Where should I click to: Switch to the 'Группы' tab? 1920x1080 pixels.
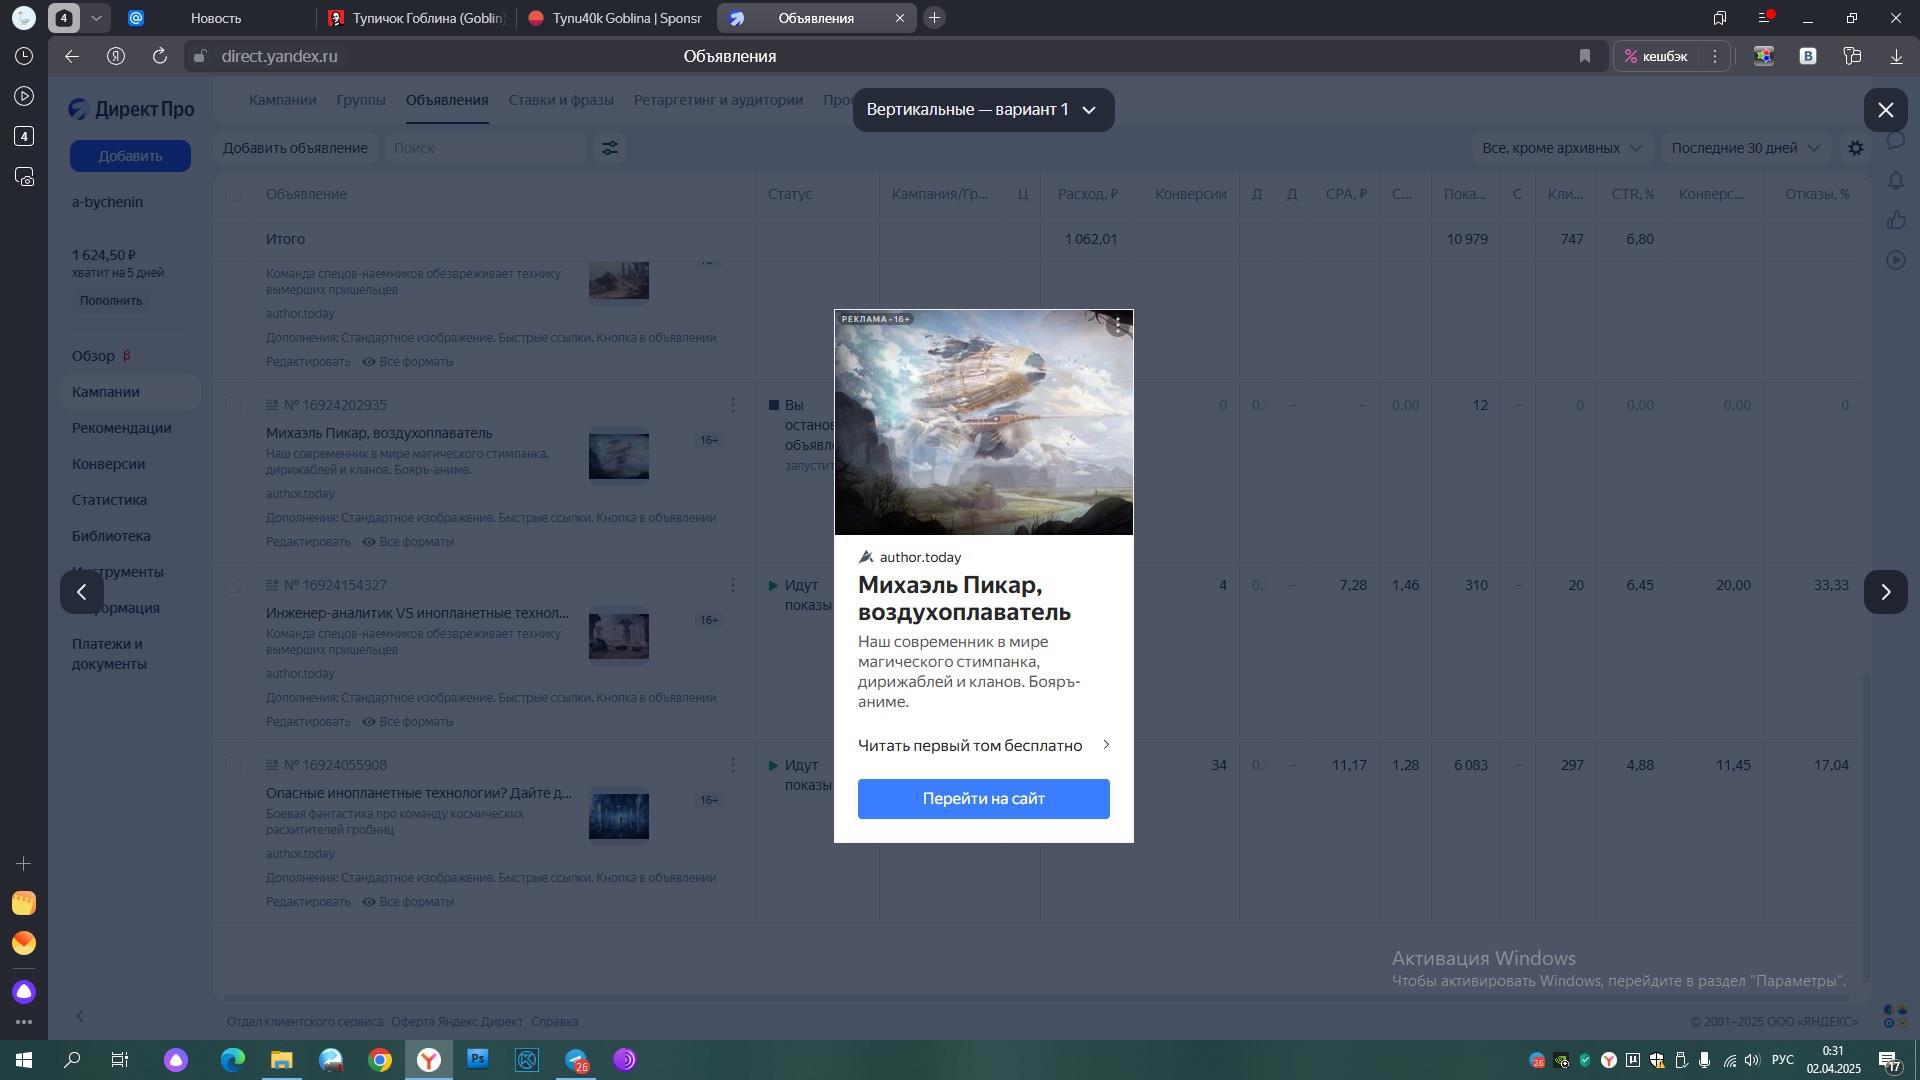click(x=361, y=100)
